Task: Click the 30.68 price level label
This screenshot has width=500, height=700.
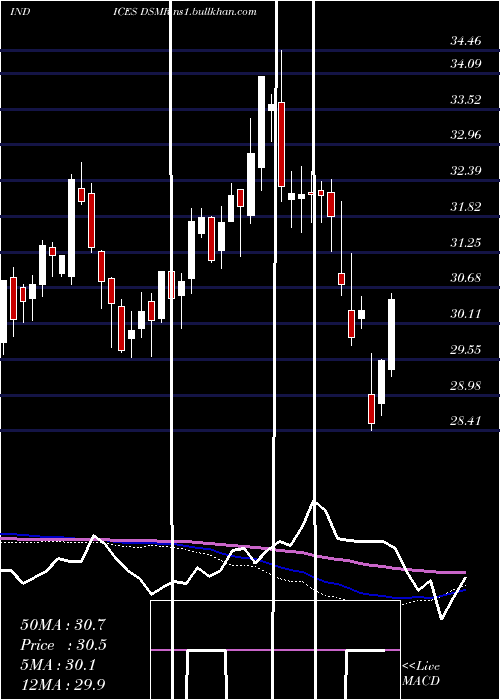Action: coord(466,278)
